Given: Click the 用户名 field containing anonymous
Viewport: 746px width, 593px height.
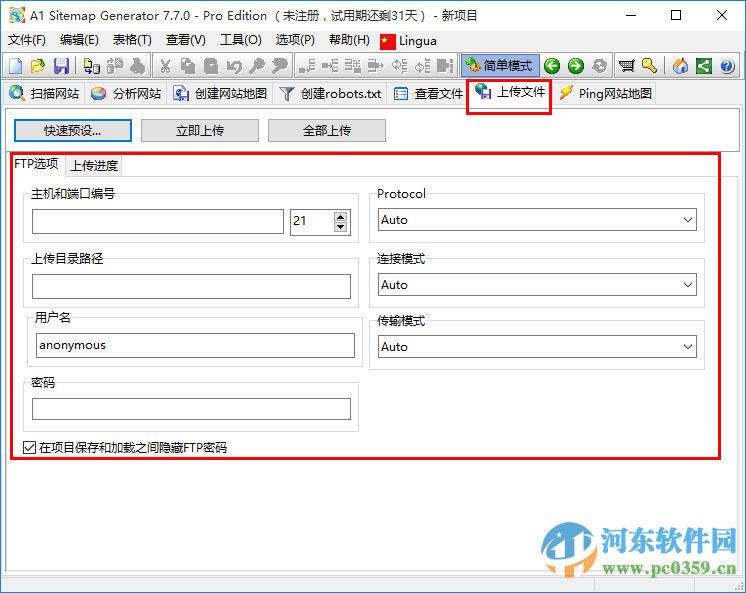Looking at the screenshot, I should [x=195, y=346].
